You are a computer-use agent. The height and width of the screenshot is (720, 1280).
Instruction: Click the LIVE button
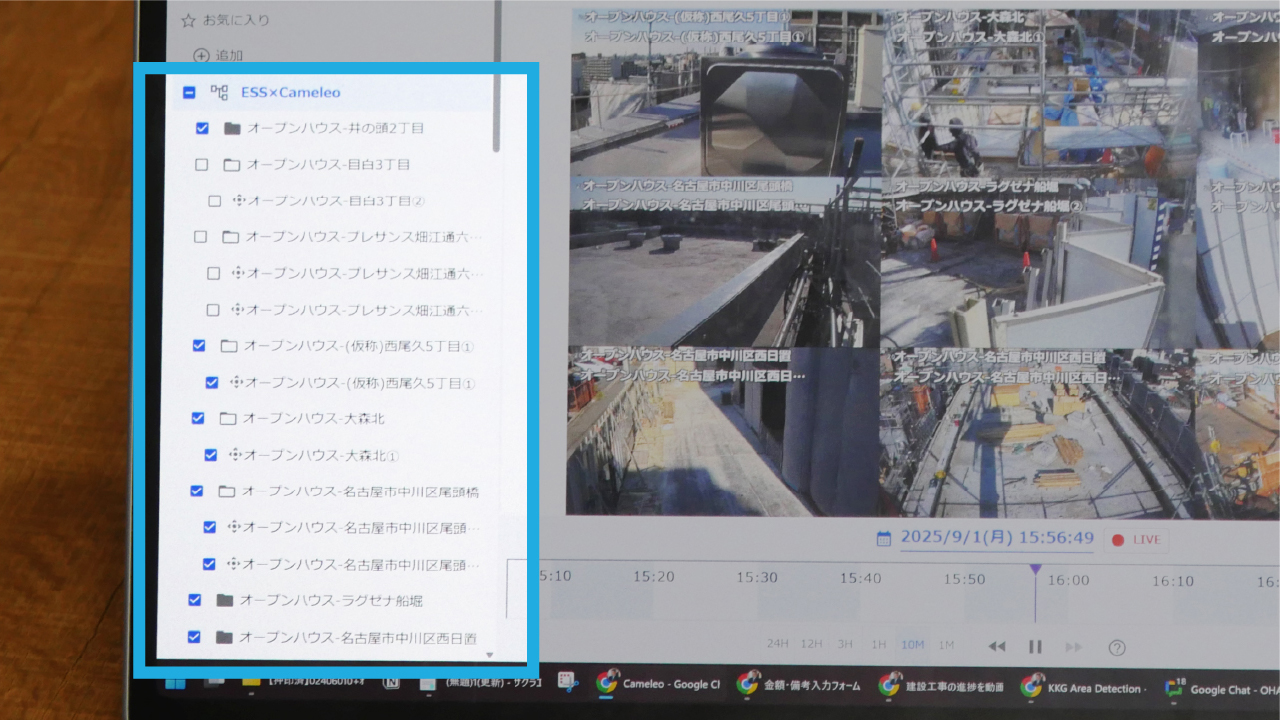coord(1137,539)
